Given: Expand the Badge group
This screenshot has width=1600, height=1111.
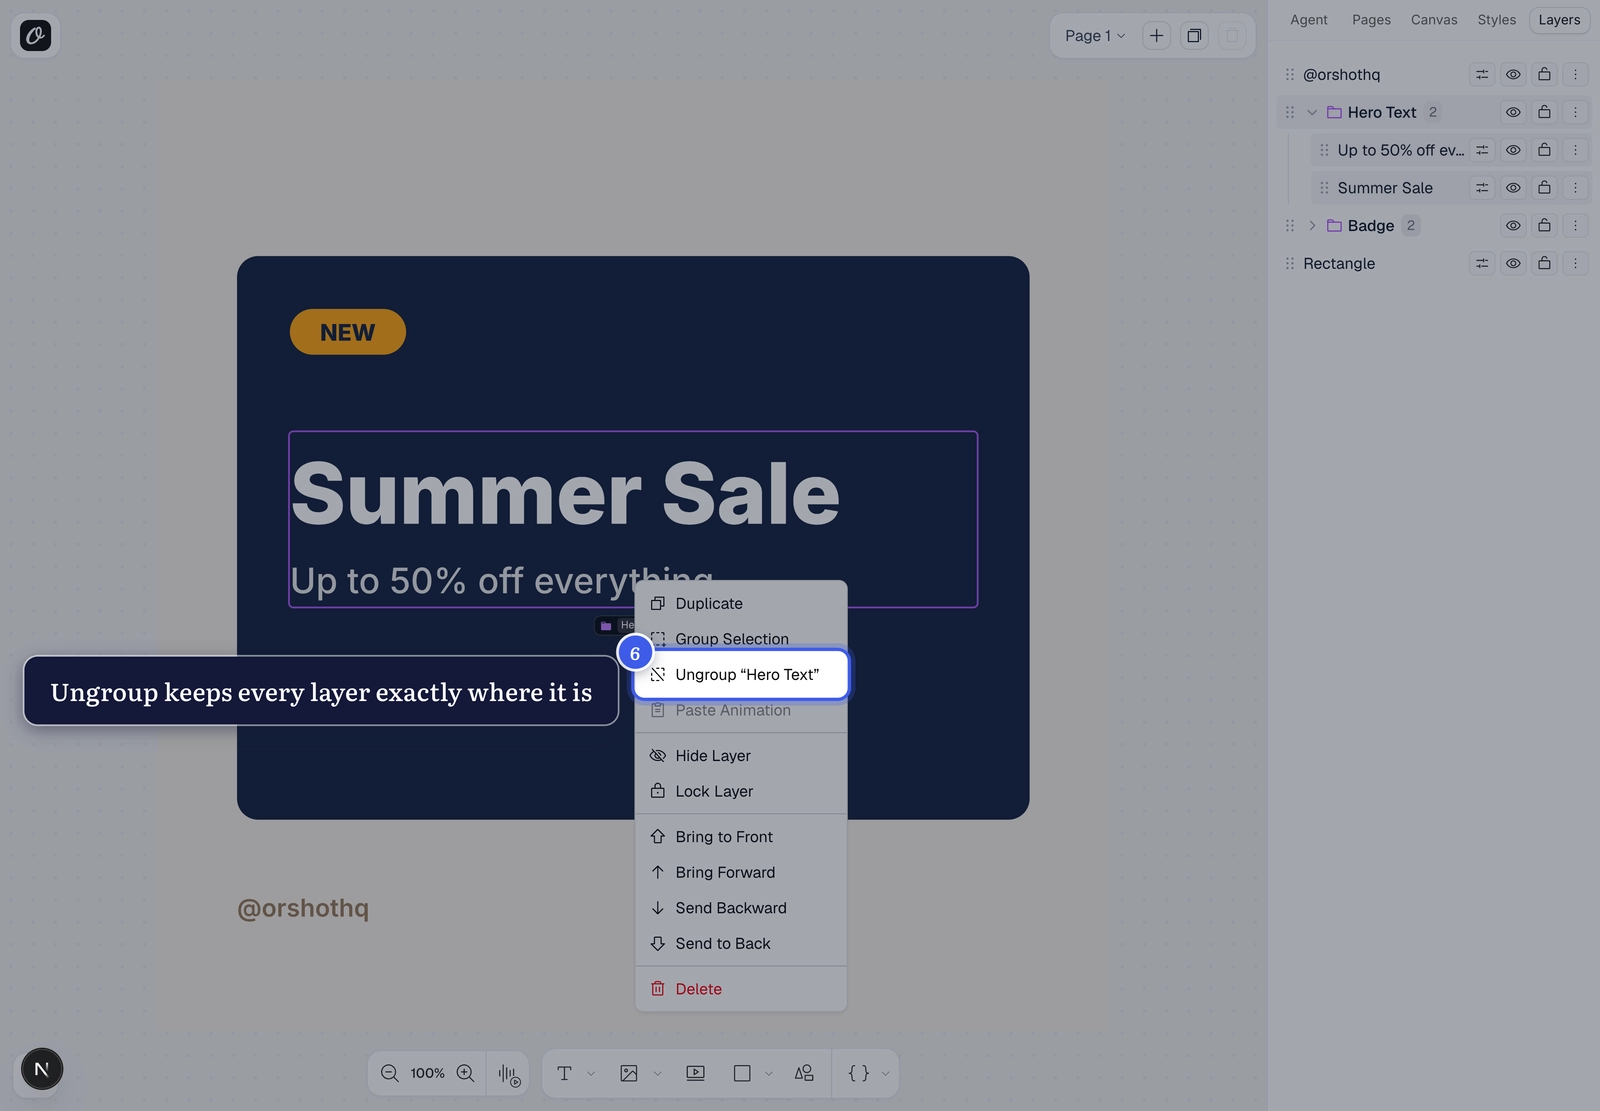Looking at the screenshot, I should (1312, 226).
